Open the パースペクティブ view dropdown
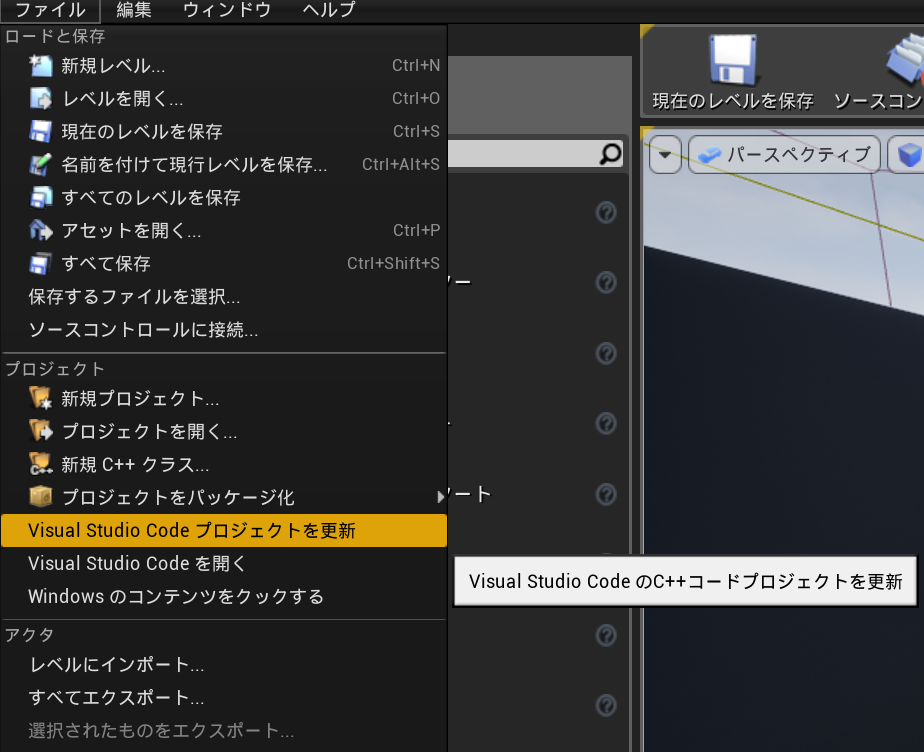The width and height of the screenshot is (924, 752). click(x=784, y=155)
